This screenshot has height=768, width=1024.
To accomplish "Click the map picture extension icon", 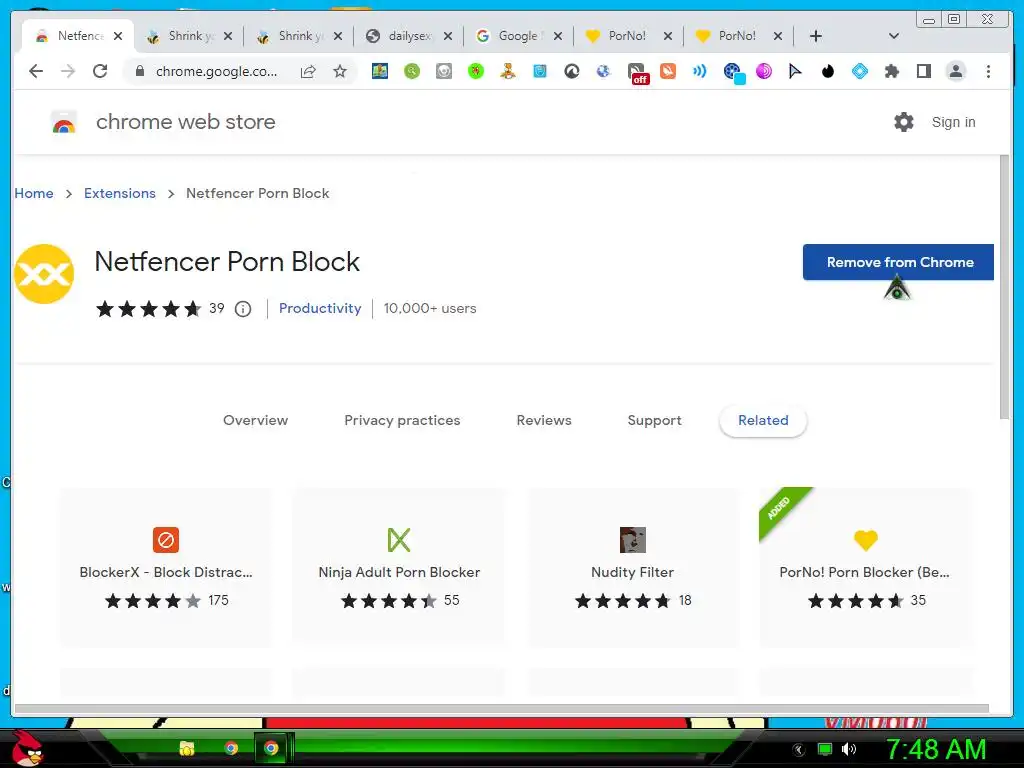I will tap(379, 71).
